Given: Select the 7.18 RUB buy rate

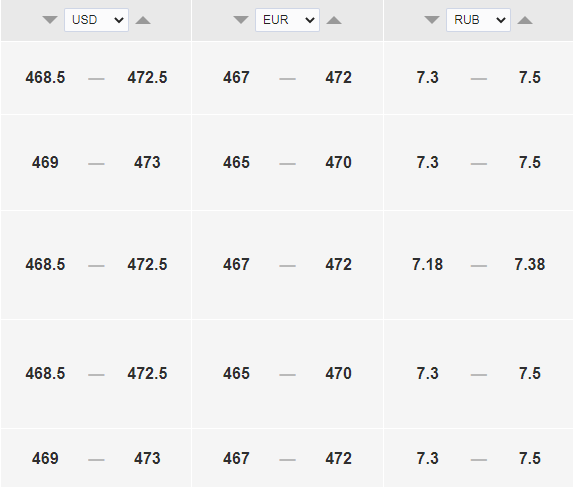Looking at the screenshot, I should [x=428, y=265].
